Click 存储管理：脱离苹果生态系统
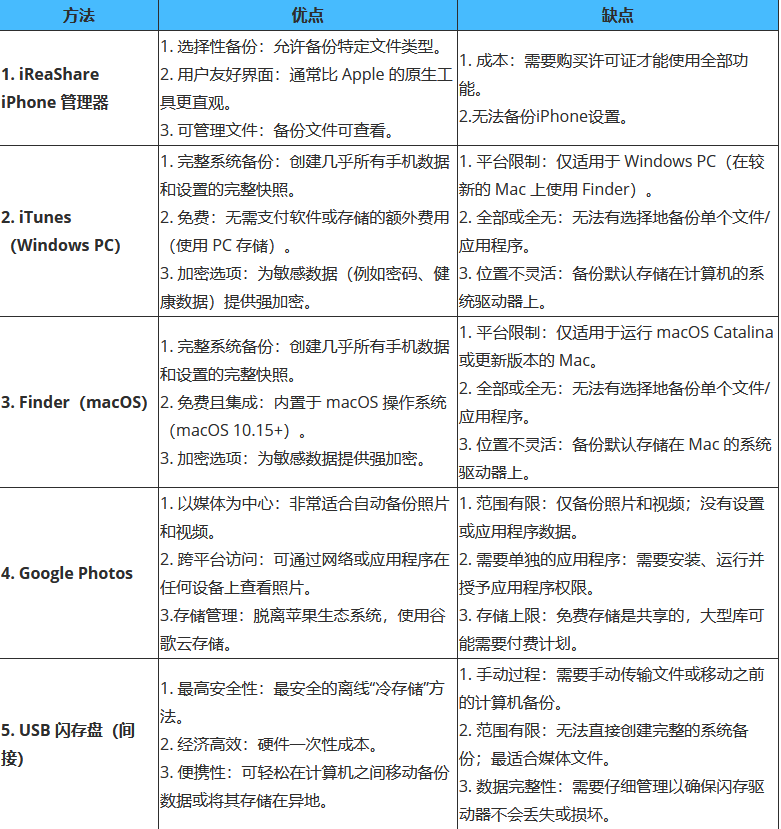781x829 pixels. point(304,630)
